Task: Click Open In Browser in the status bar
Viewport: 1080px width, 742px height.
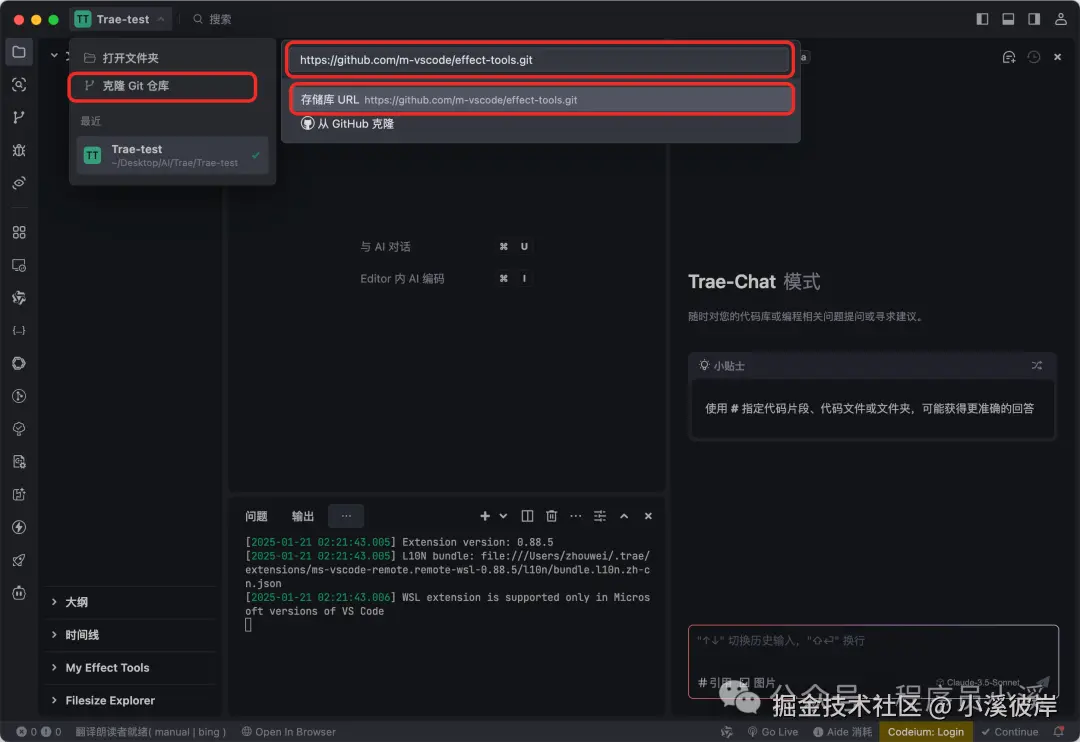Action: pos(289,732)
